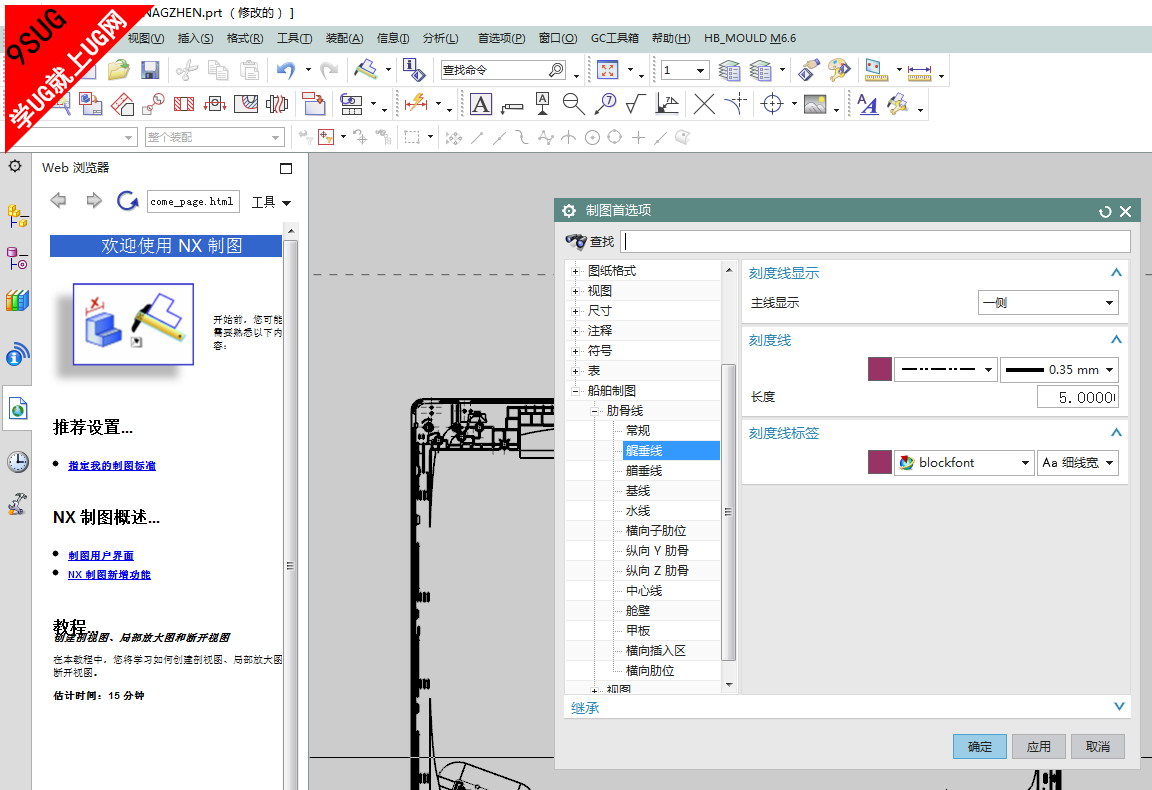Viewport: 1152px width, 790px height.
Task: Collapse the 船舶制图 tree node
Action: [x=575, y=391]
